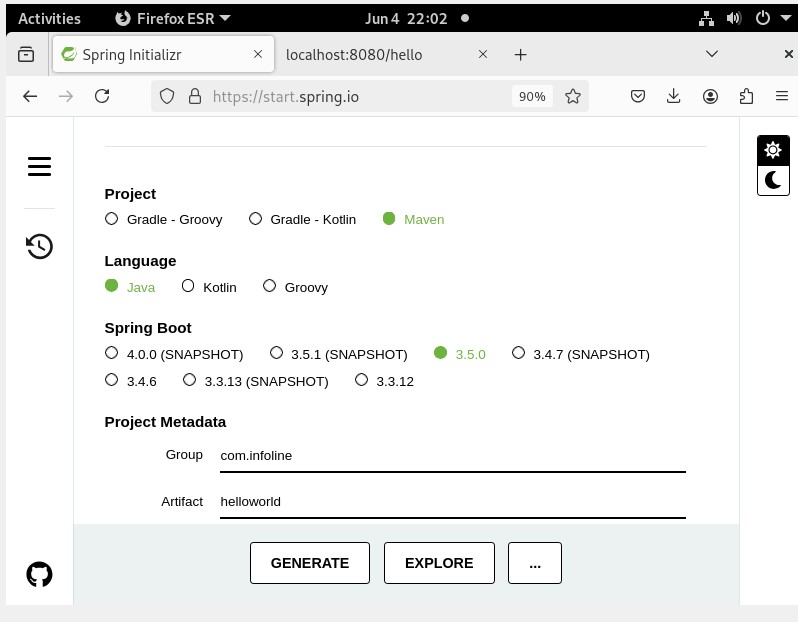Screen dimensions: 798x622
Task: Open the Firefox ESR app menu dropdown
Action: [x=172, y=18]
